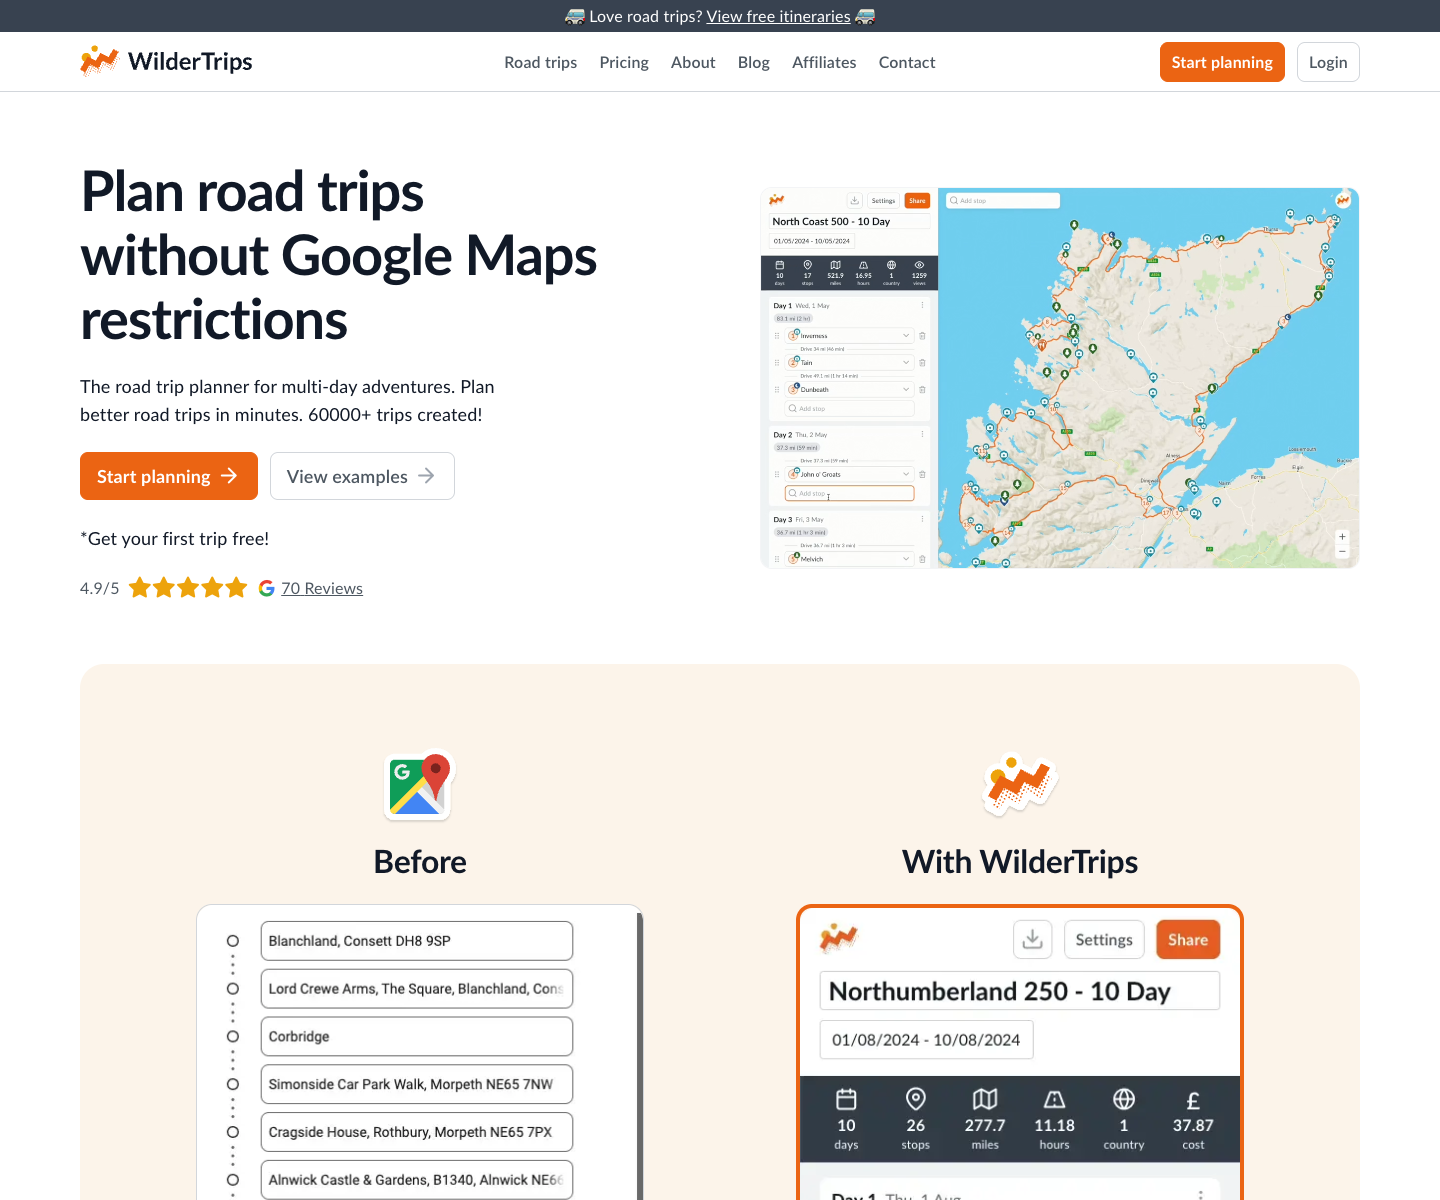Click the North Coast 500 map screenshot
This screenshot has width=1440, height=1200.
pyautogui.click(x=1060, y=378)
